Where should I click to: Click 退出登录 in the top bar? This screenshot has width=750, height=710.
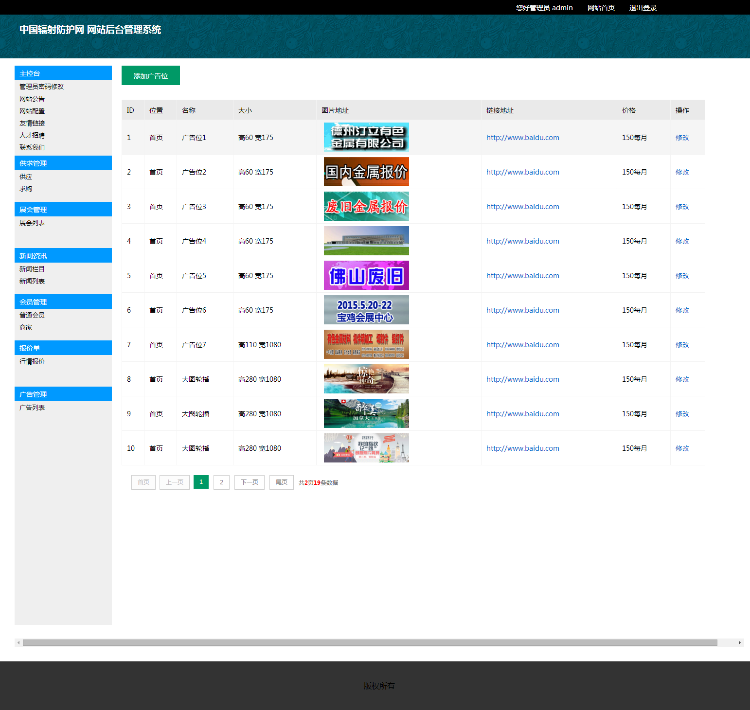643,7
